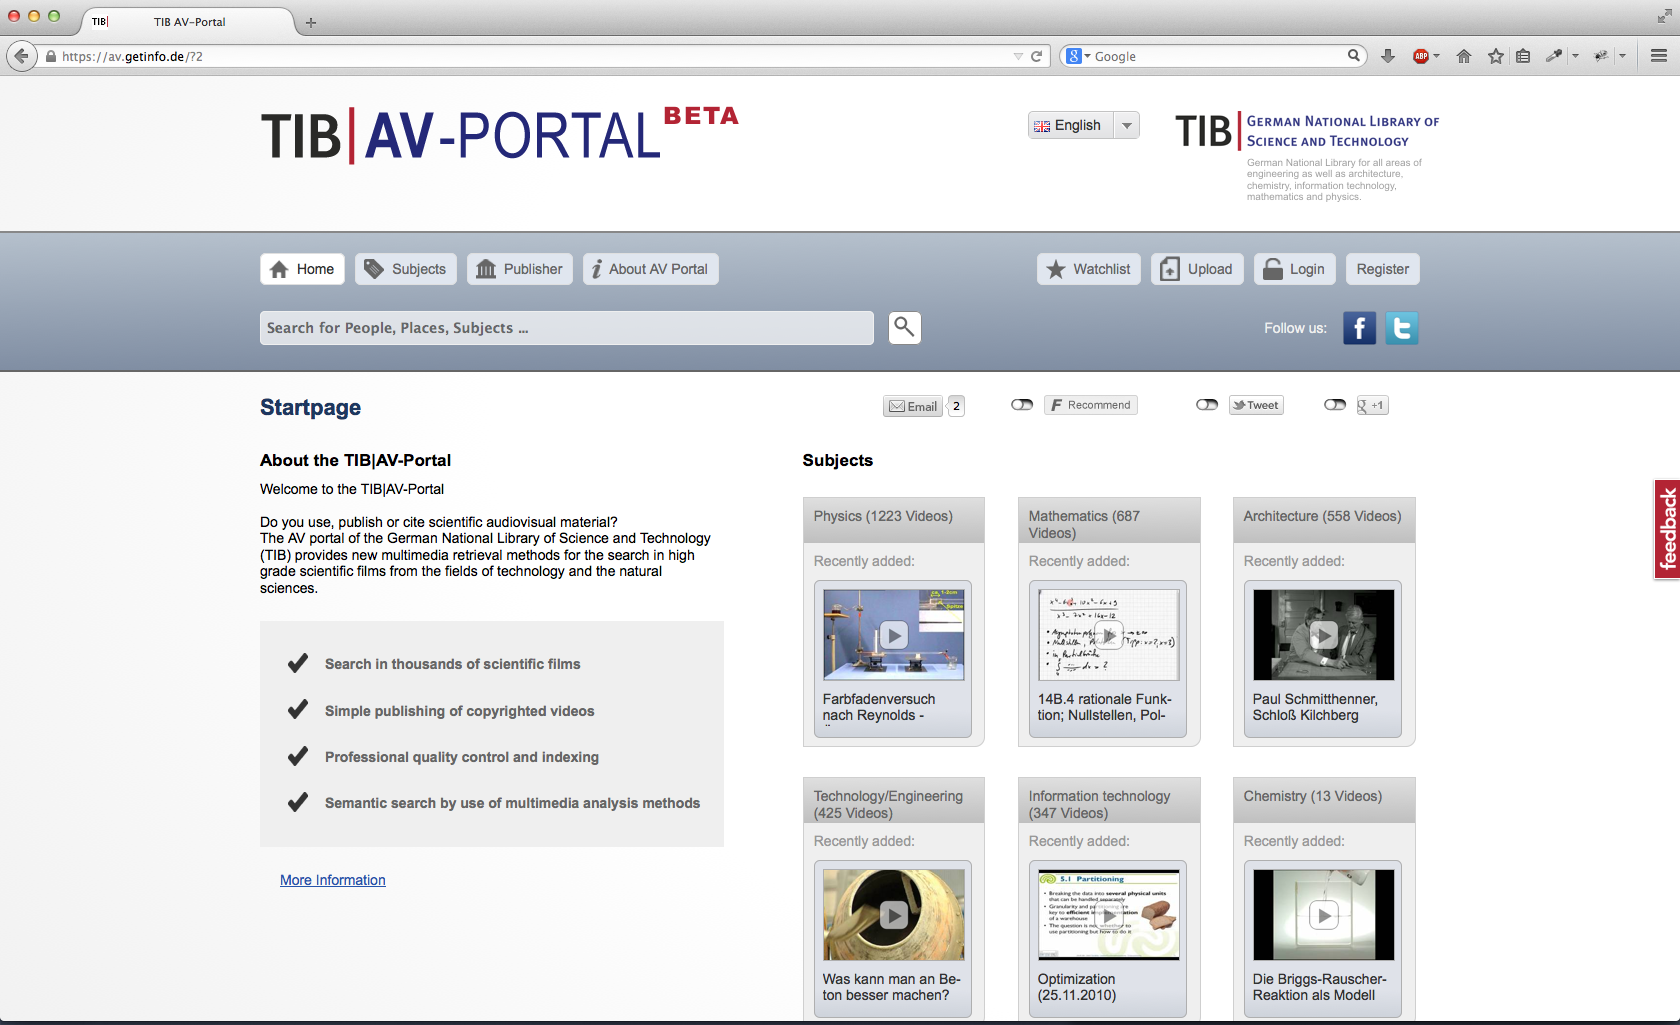This screenshot has height=1025, width=1680.
Task: Click the portal search magnifier button
Action: coord(904,327)
